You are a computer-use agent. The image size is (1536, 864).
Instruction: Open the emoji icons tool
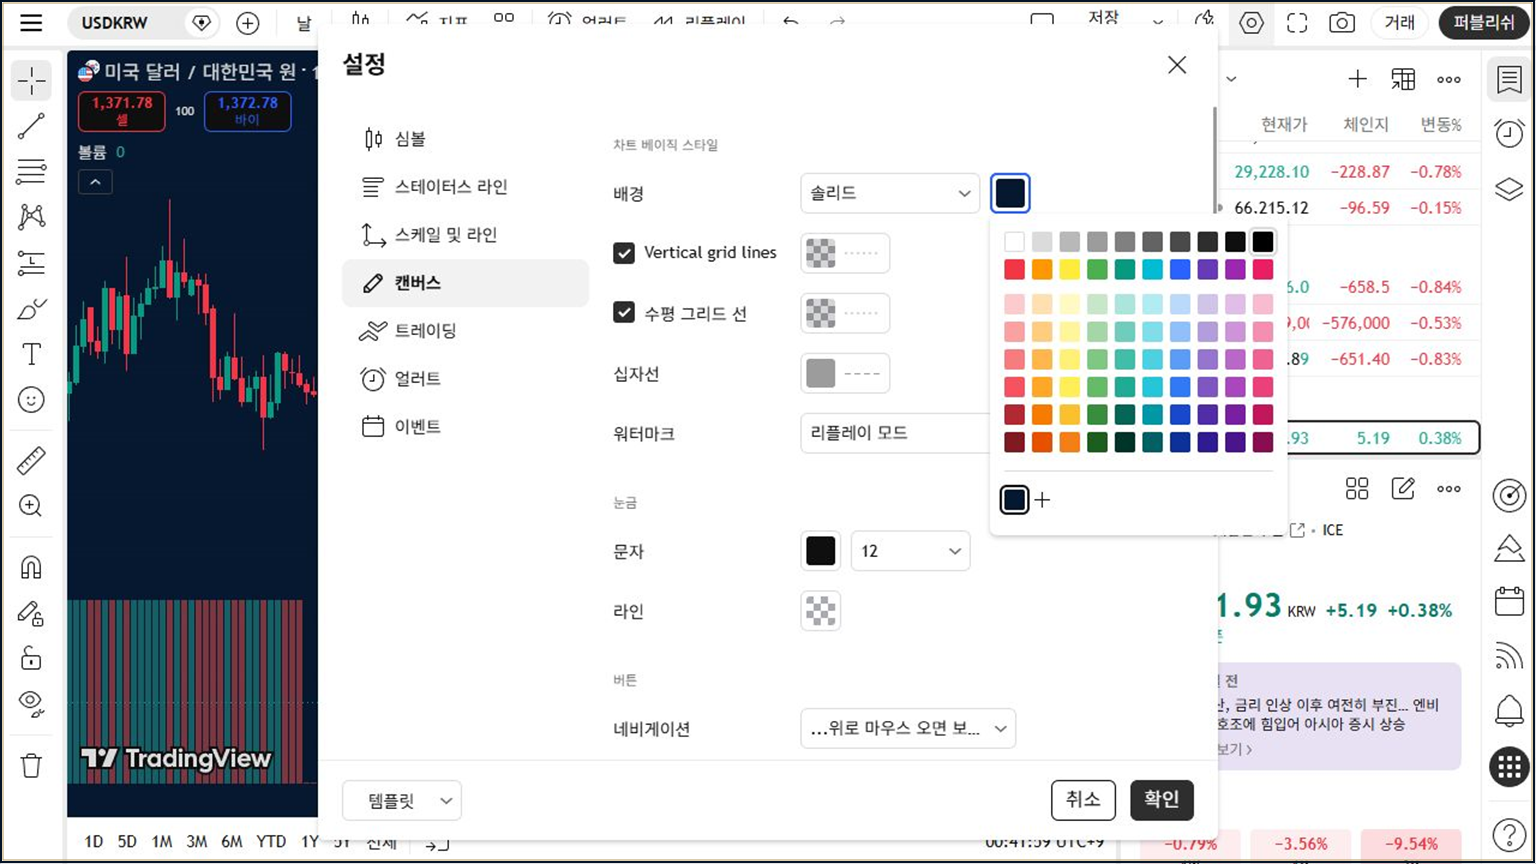(31, 400)
